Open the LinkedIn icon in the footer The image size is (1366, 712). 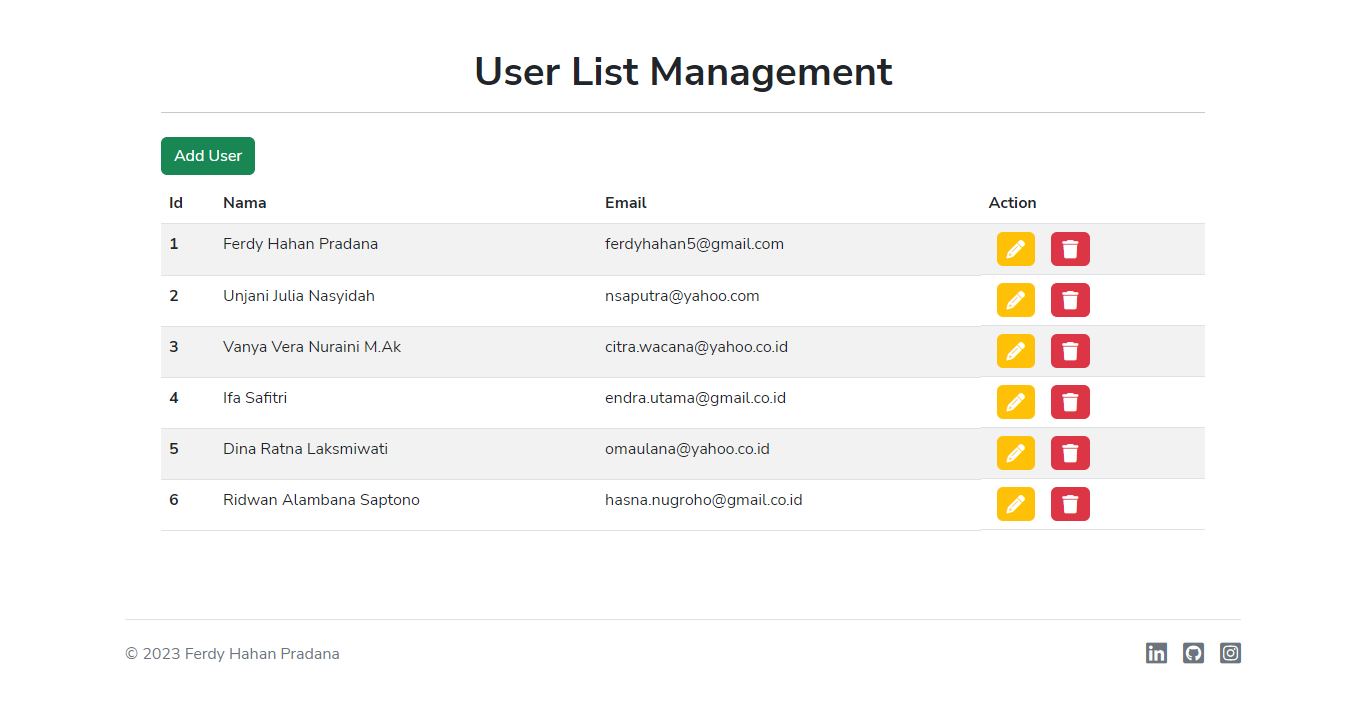coord(1156,652)
